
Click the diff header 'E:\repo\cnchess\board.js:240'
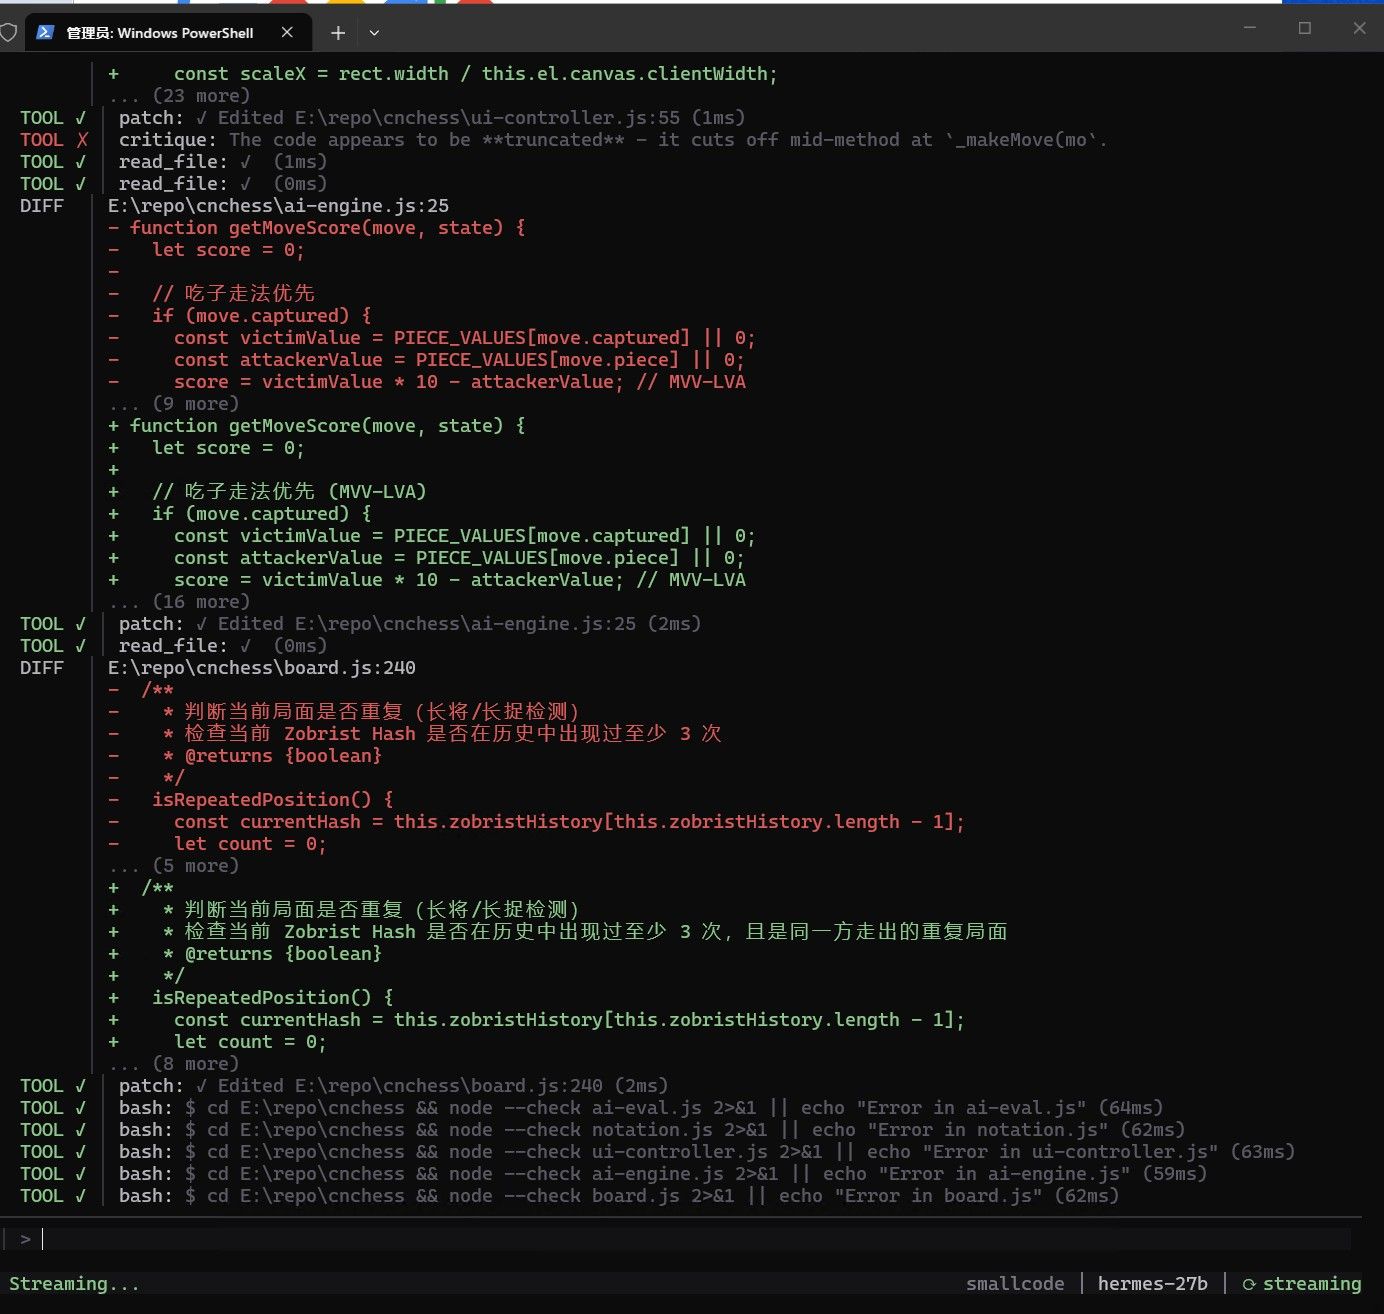point(262,668)
